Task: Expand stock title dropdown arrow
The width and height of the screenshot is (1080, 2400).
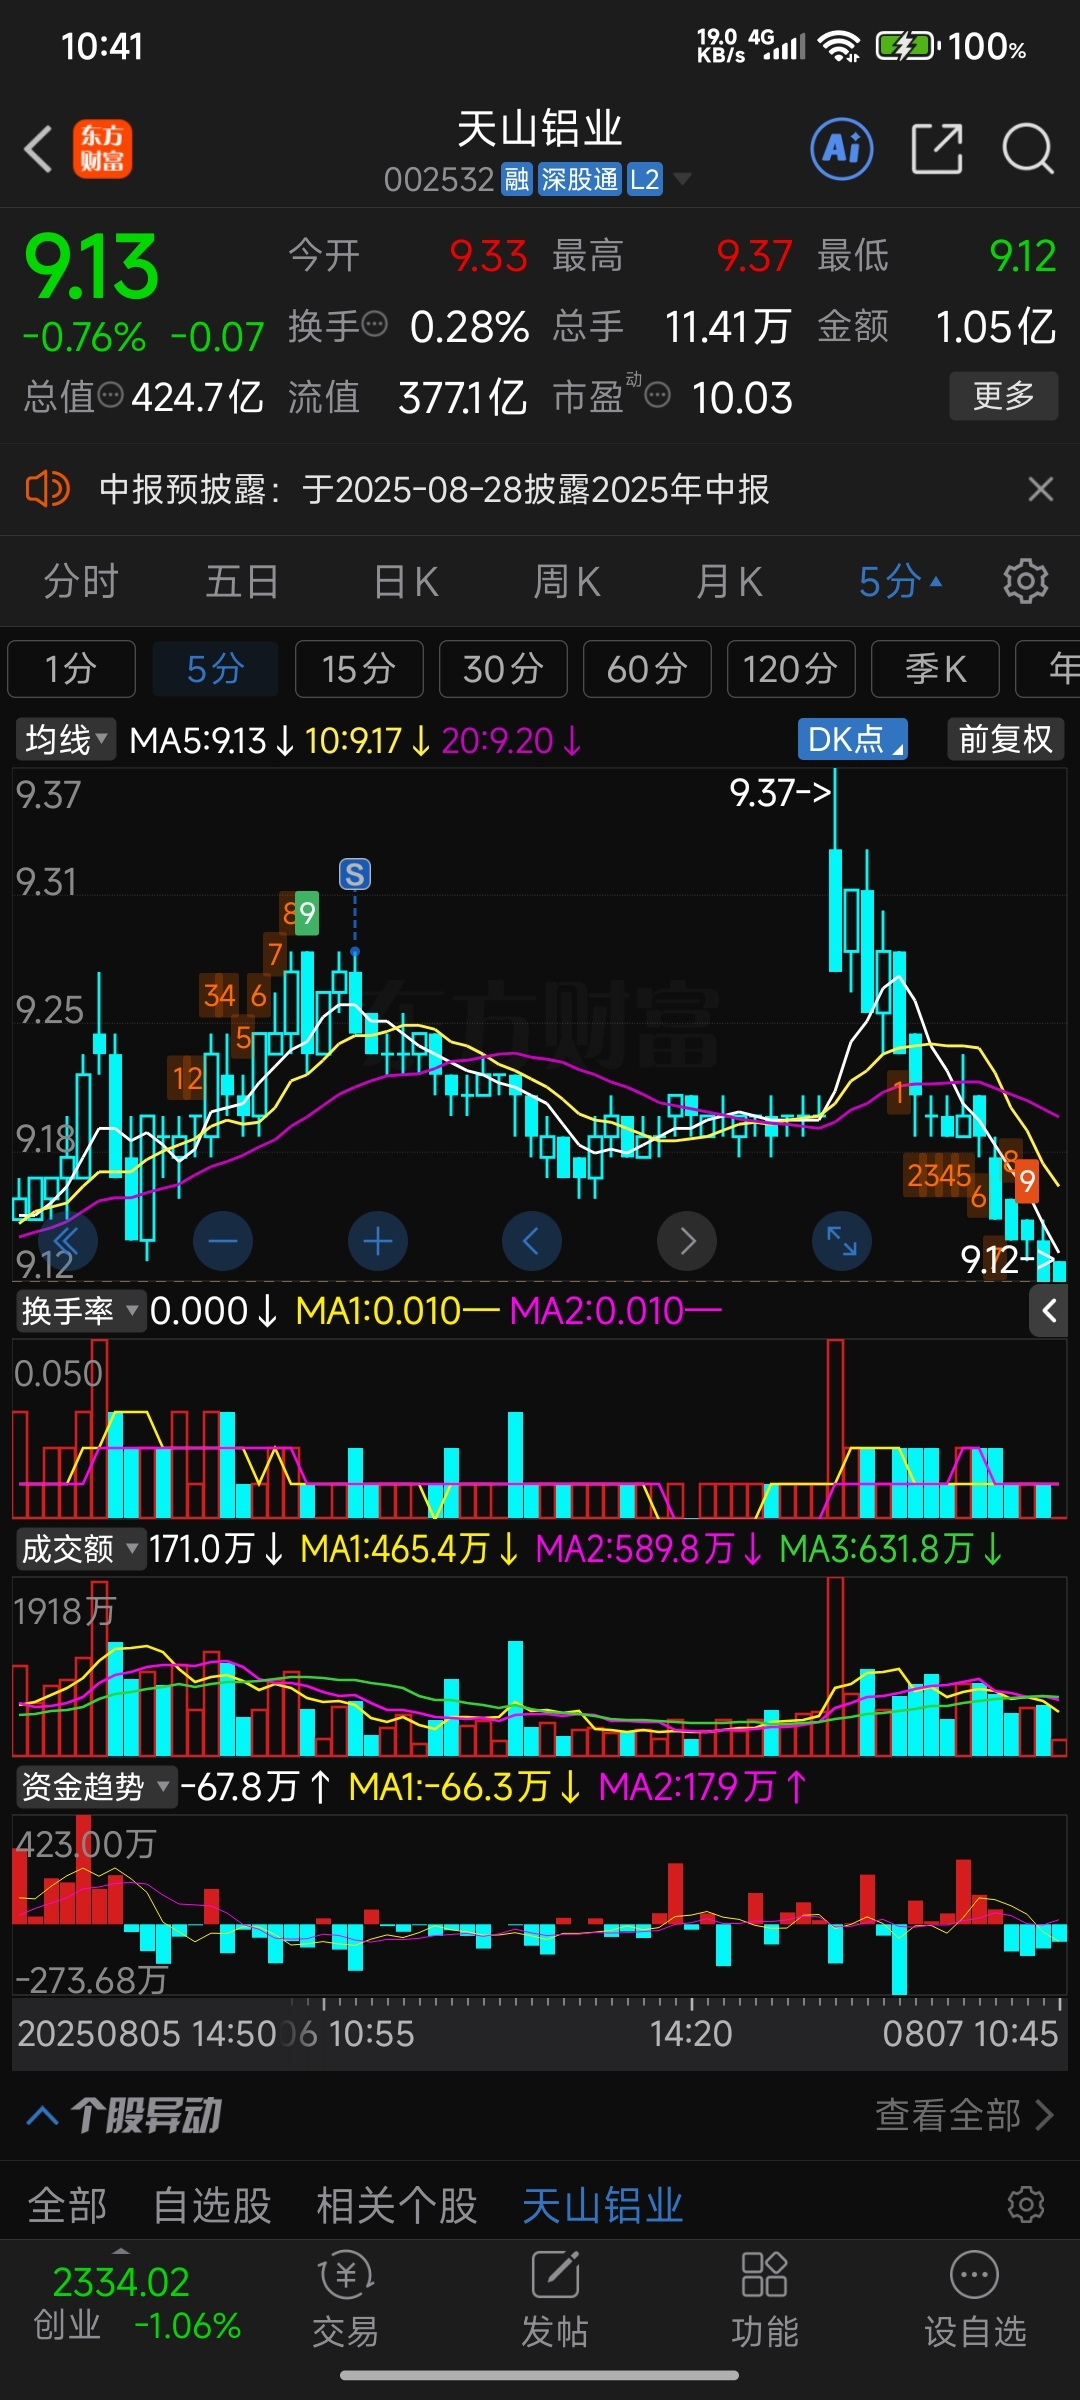Action: tap(682, 179)
